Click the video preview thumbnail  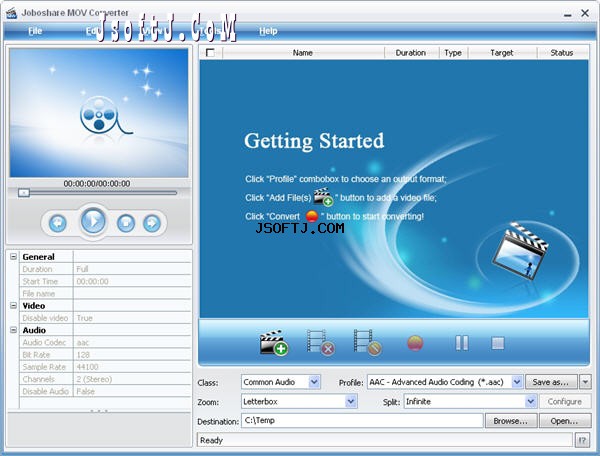coord(99,113)
